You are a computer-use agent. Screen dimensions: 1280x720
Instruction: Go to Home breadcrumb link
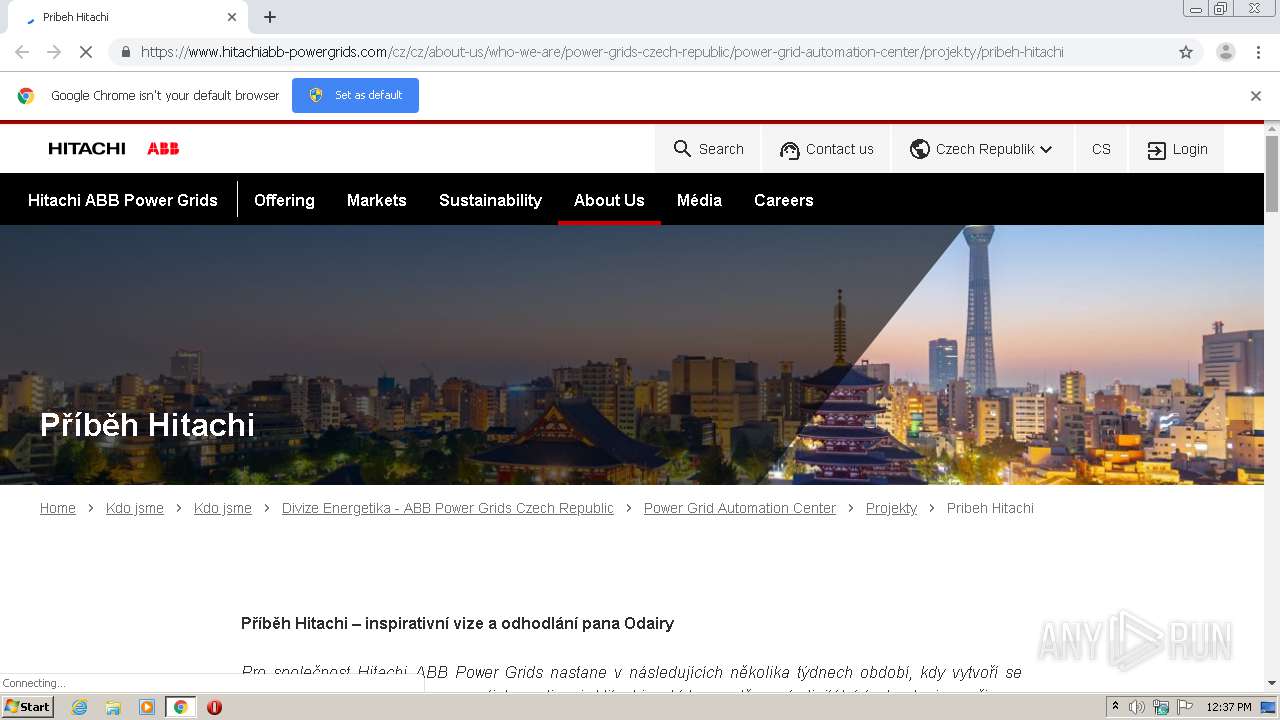(58, 508)
